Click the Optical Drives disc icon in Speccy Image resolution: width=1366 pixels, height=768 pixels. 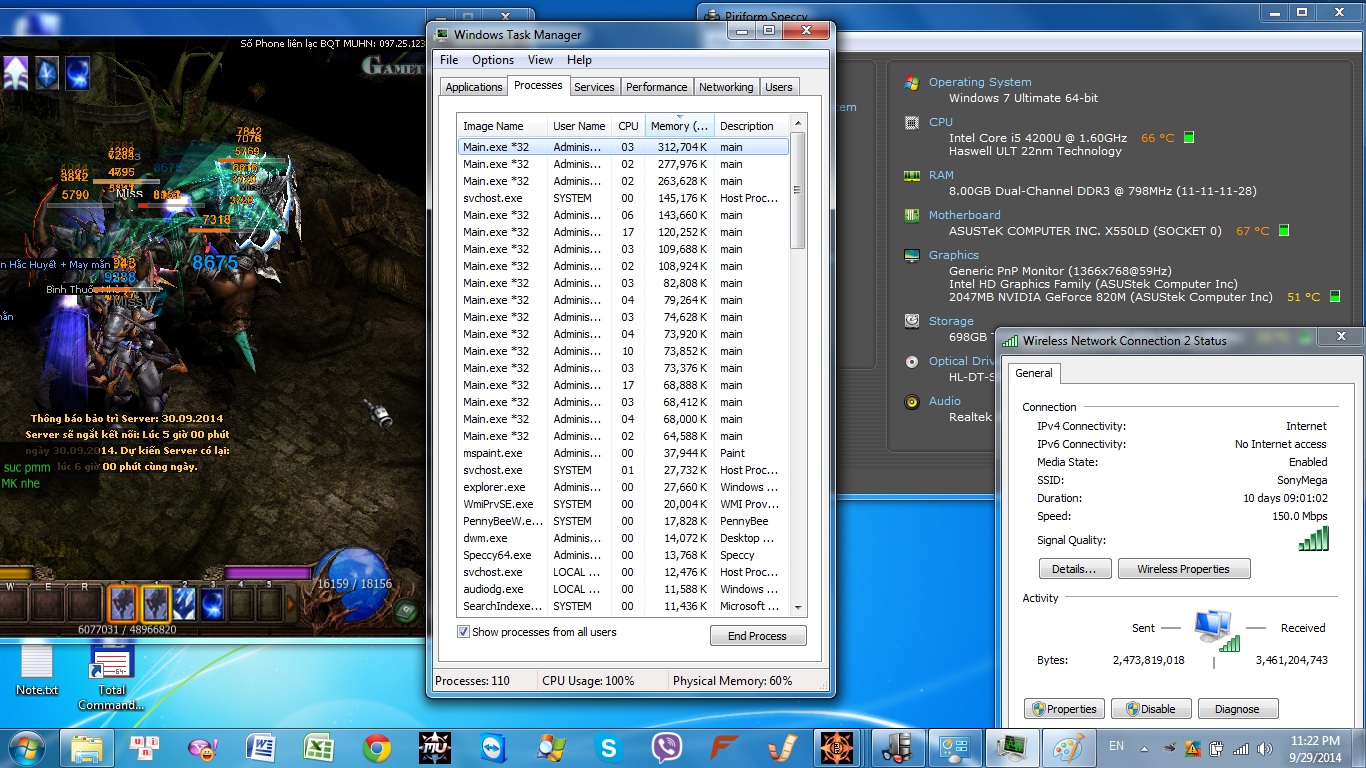tap(912, 361)
